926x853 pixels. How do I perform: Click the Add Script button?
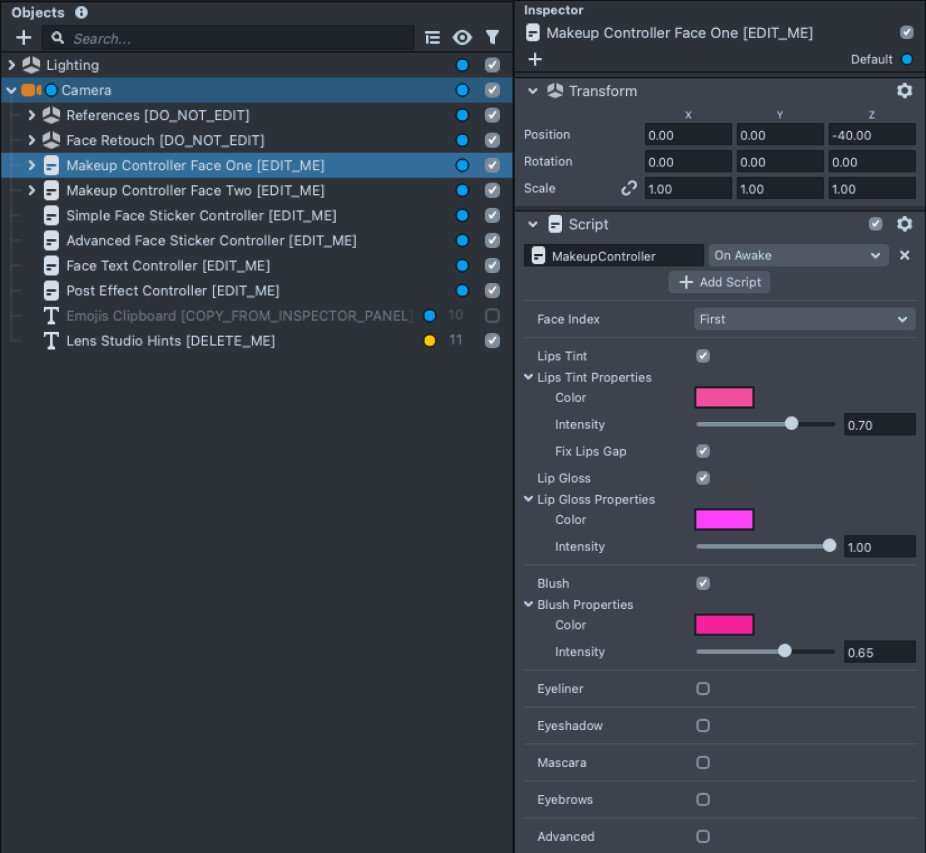pyautogui.click(x=719, y=282)
